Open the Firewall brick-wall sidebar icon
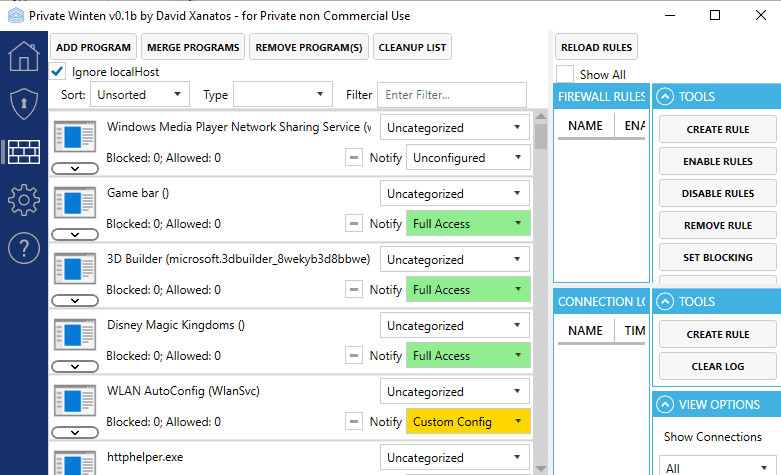 pyautogui.click(x=23, y=152)
